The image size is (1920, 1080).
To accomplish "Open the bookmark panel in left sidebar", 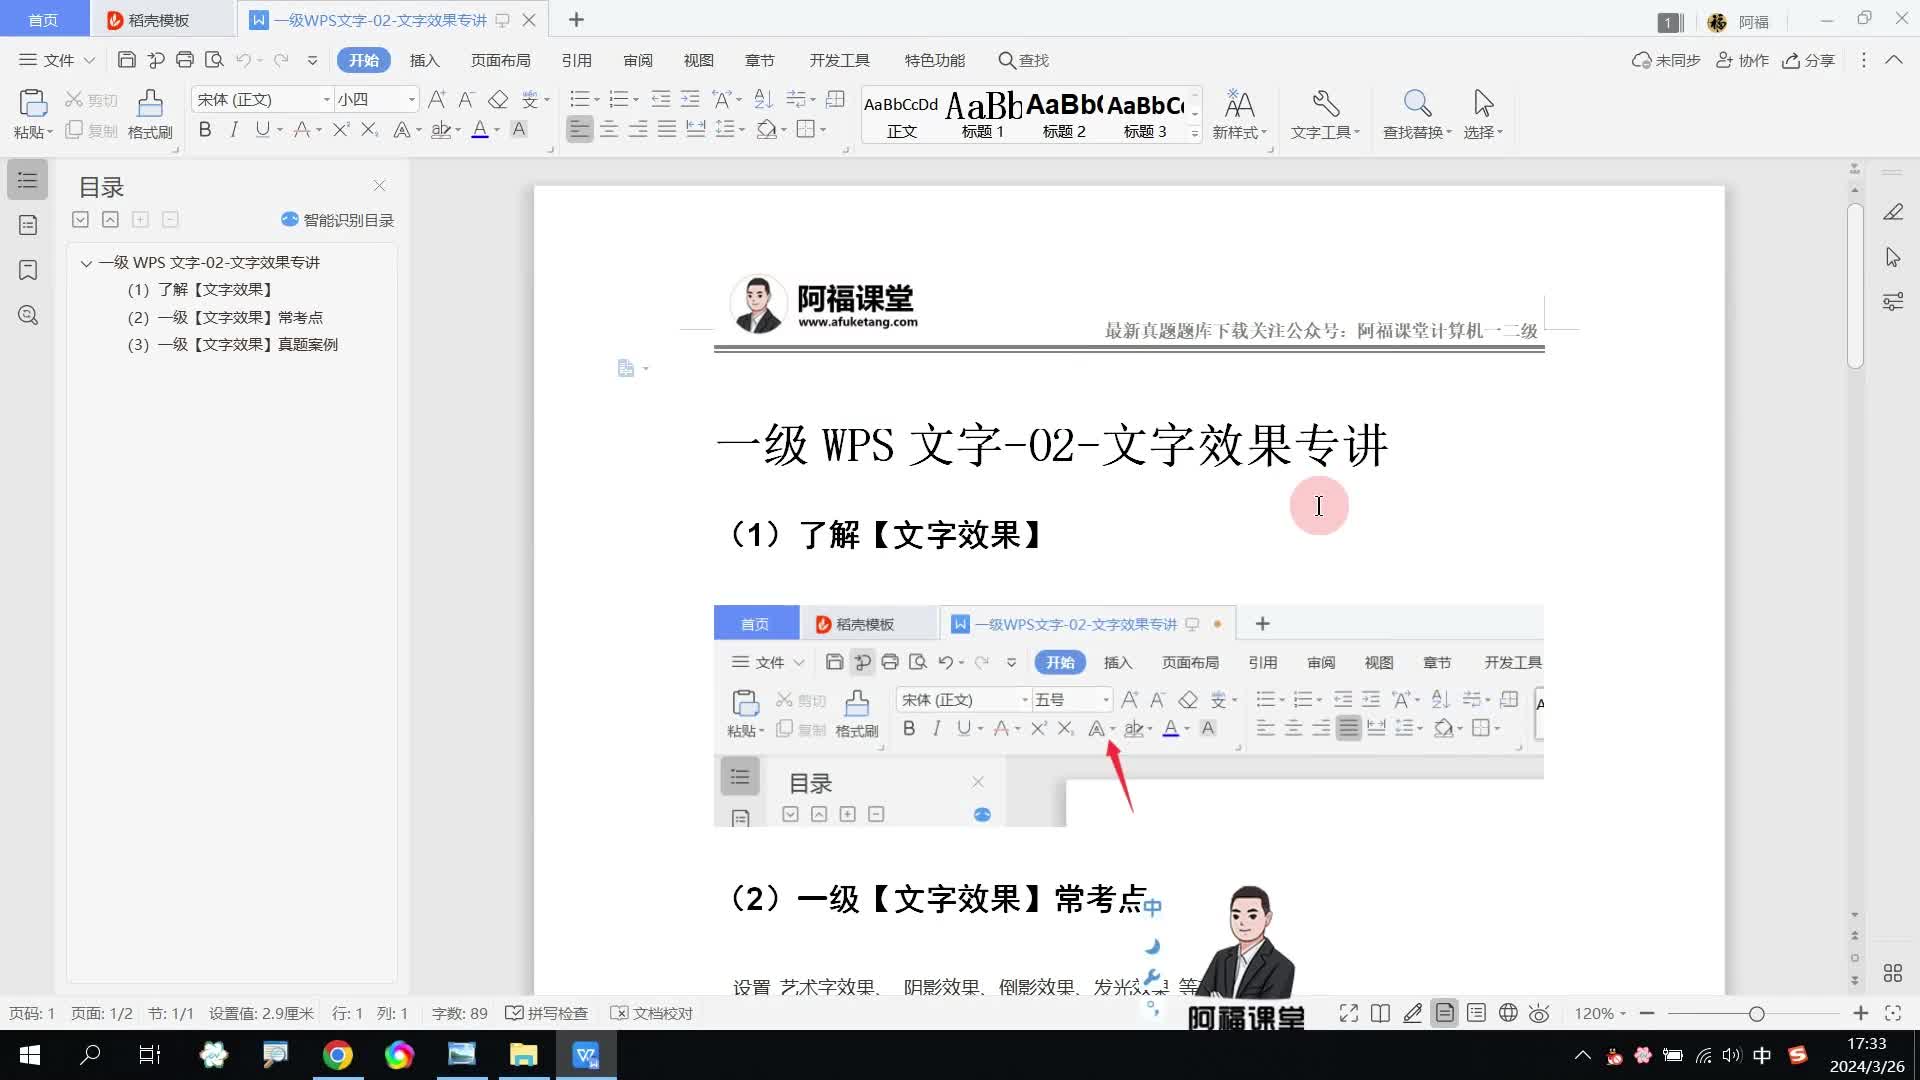I will click(28, 270).
